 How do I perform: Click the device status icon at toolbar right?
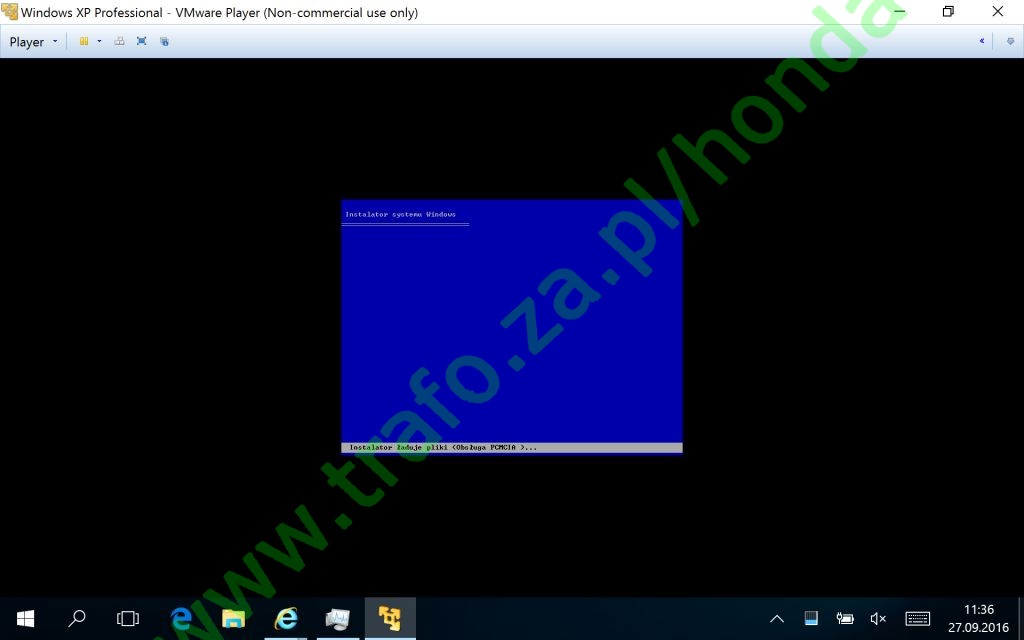click(1010, 41)
